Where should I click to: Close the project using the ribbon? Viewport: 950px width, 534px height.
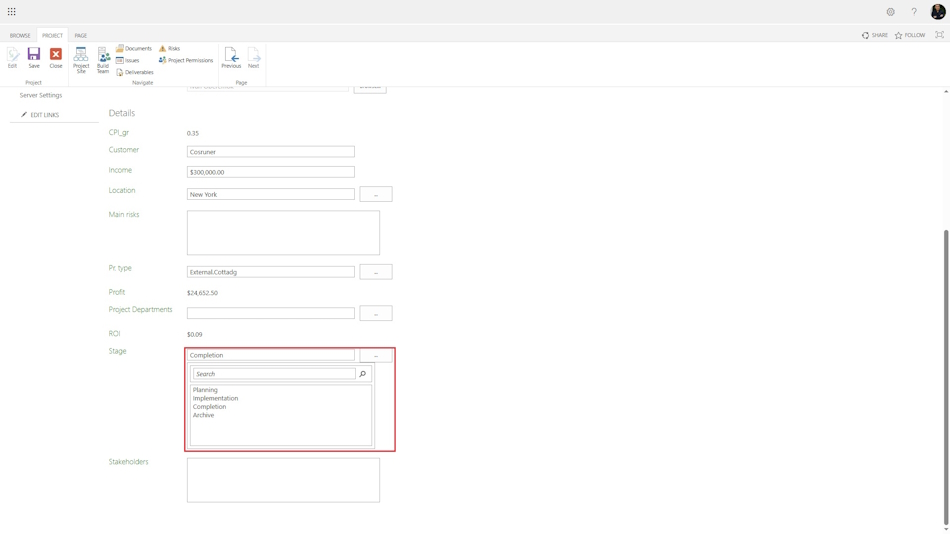[x=56, y=58]
